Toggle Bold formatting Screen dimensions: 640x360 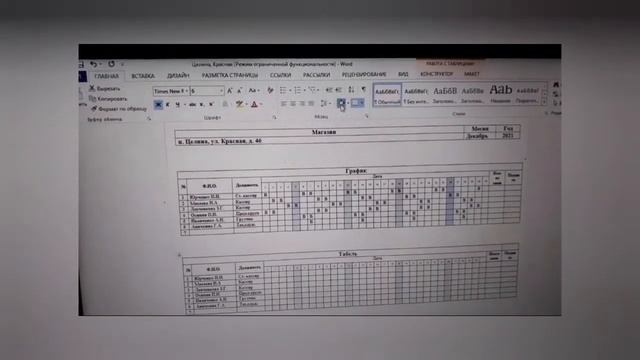pos(158,105)
